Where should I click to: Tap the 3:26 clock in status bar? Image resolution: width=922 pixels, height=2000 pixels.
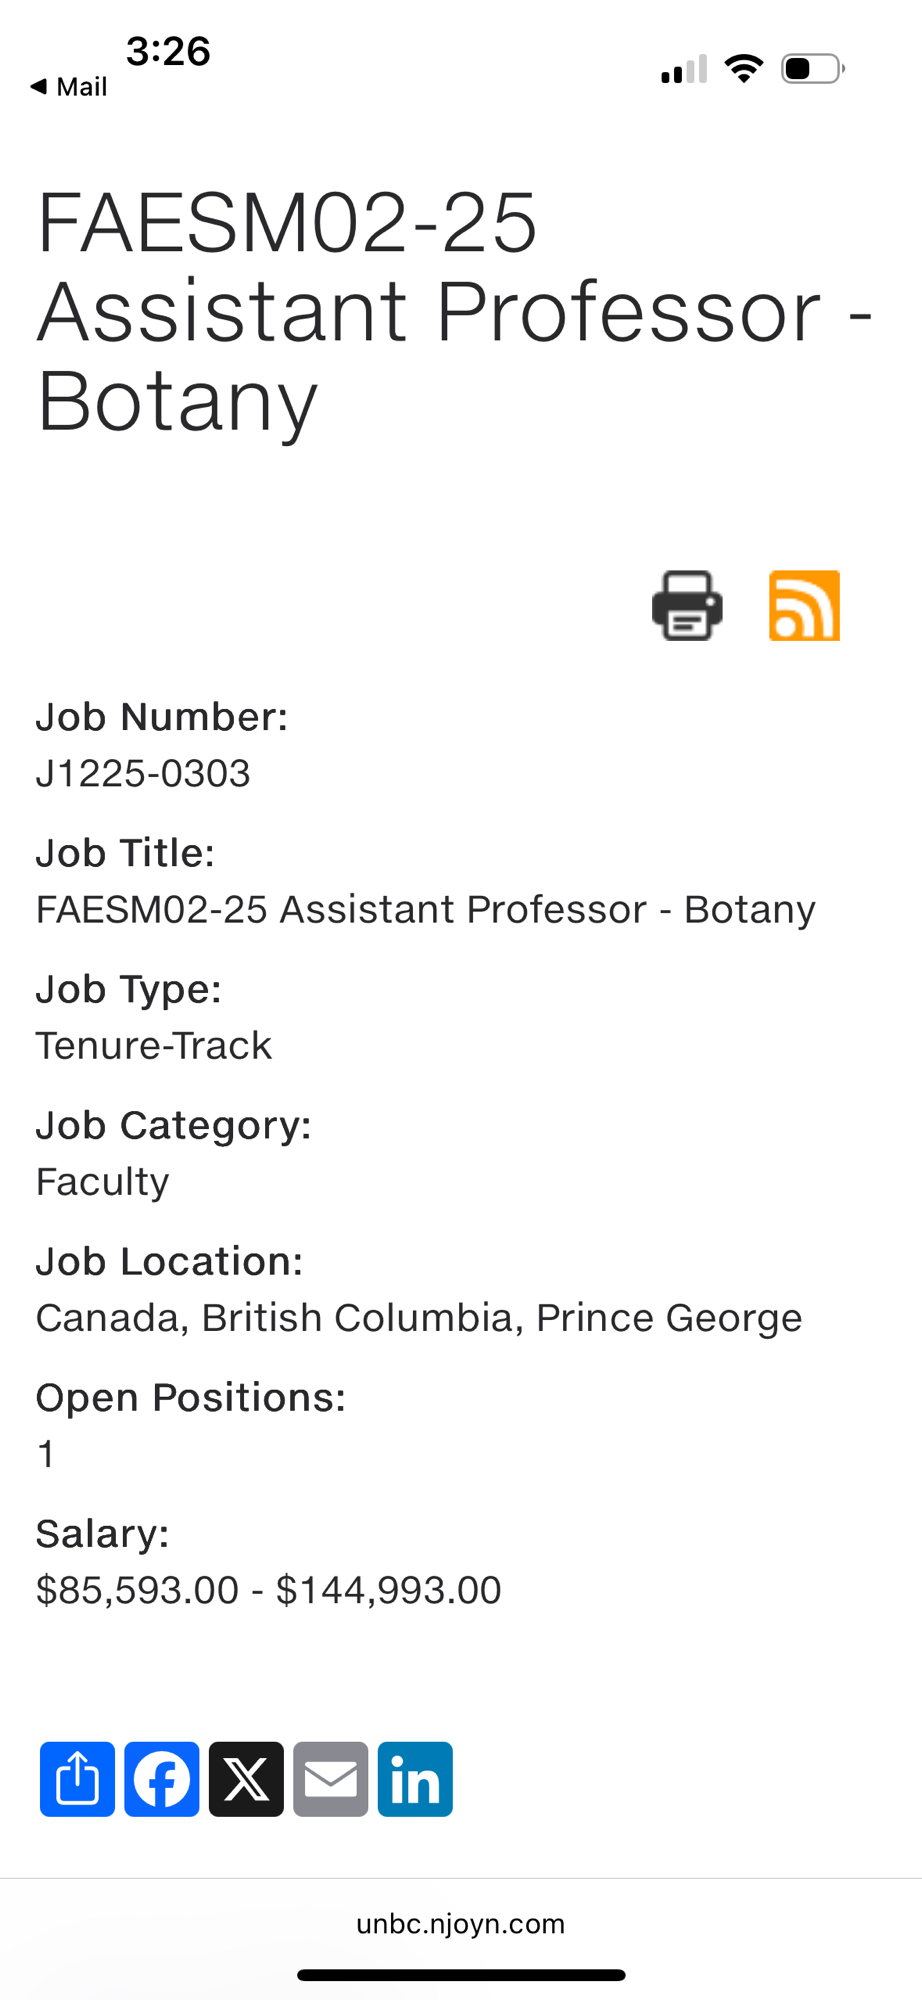tap(168, 51)
